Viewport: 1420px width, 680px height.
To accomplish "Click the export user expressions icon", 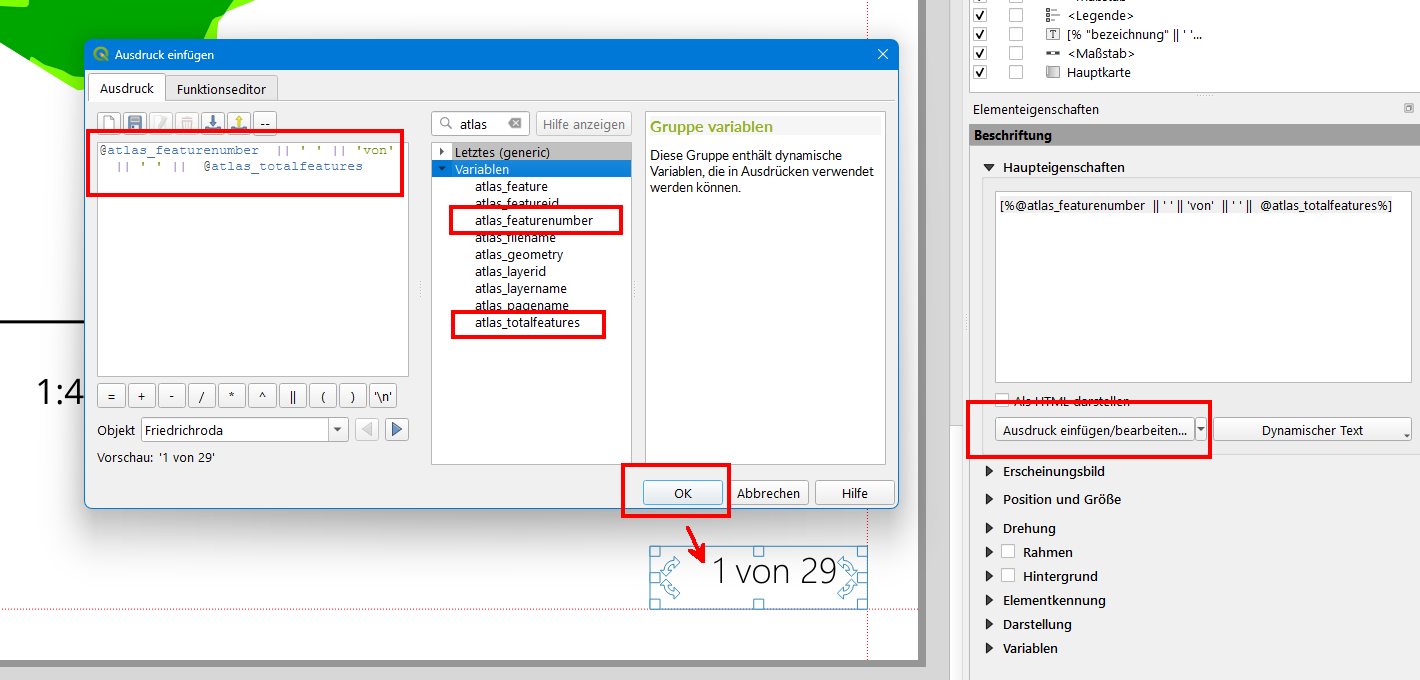I will click(x=239, y=123).
